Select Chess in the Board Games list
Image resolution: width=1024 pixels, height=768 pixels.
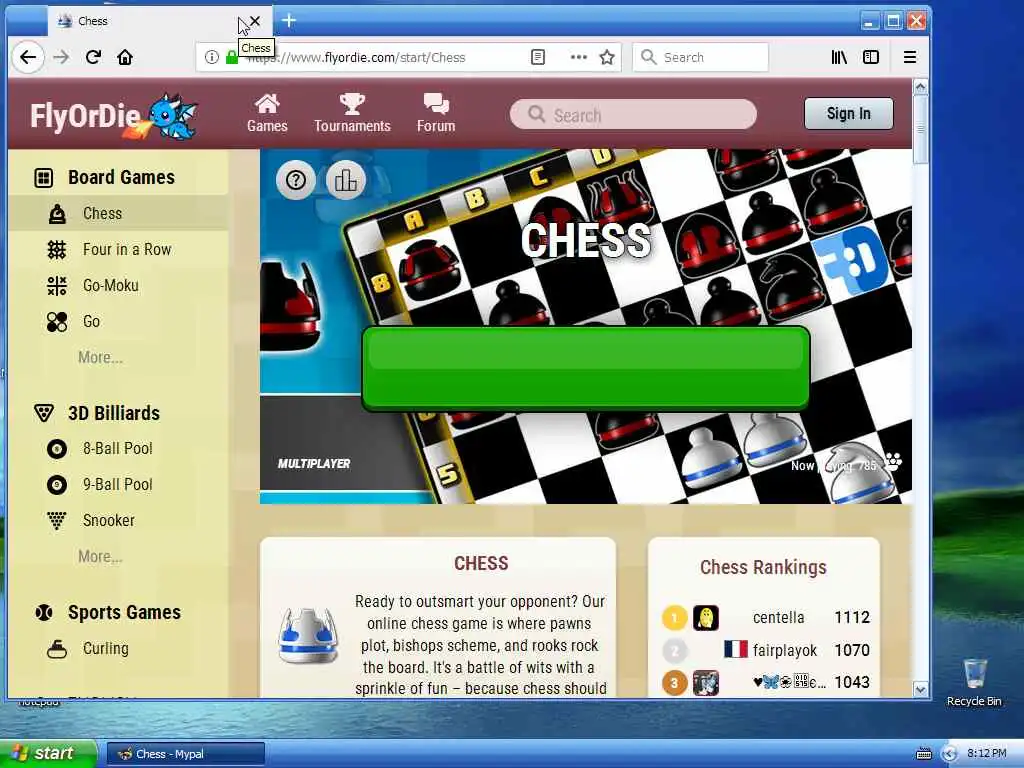click(118, 214)
